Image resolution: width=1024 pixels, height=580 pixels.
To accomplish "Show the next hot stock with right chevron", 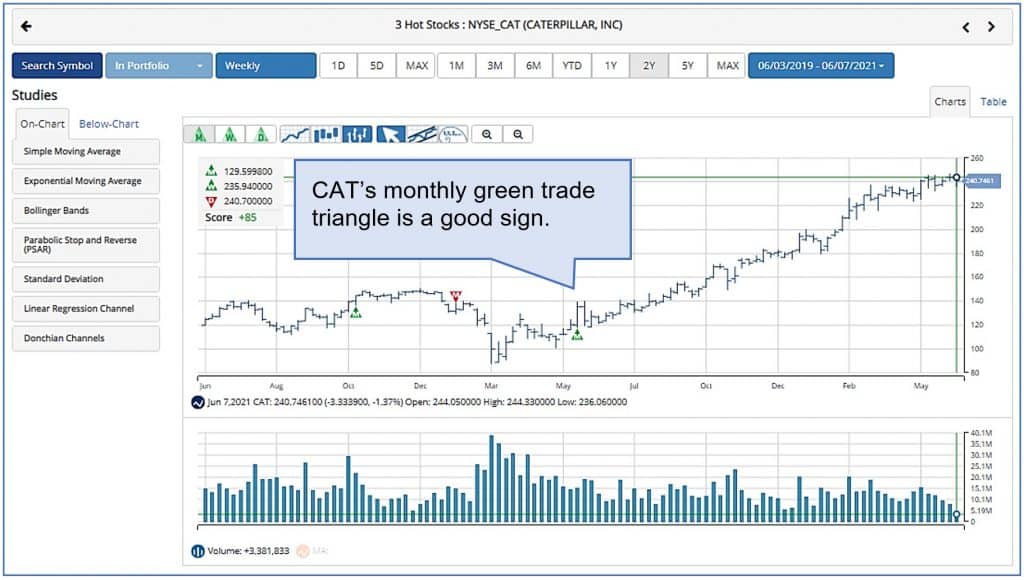I will click(991, 27).
